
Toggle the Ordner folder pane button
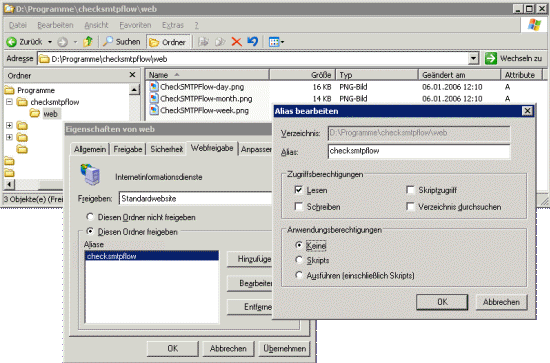pos(168,42)
